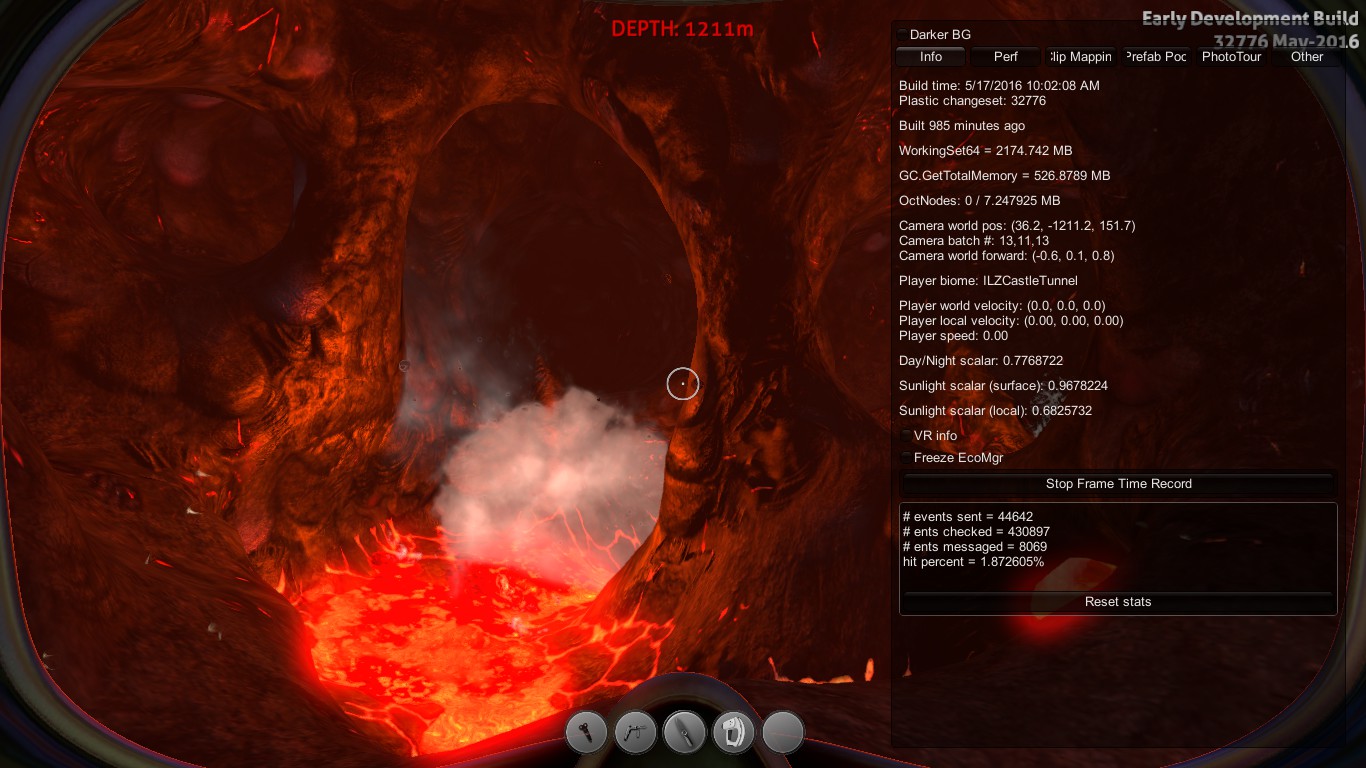This screenshot has width=1366, height=768.
Task: Select the first quick slot tool icon
Action: point(587,733)
